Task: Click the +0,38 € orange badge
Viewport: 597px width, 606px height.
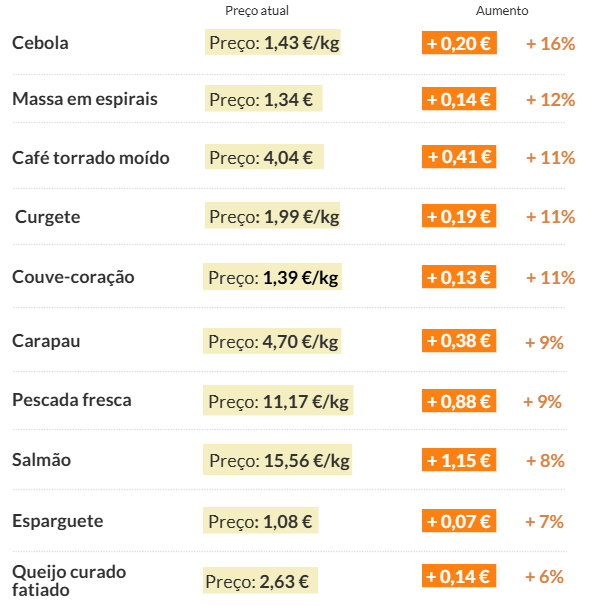Action: click(x=459, y=341)
